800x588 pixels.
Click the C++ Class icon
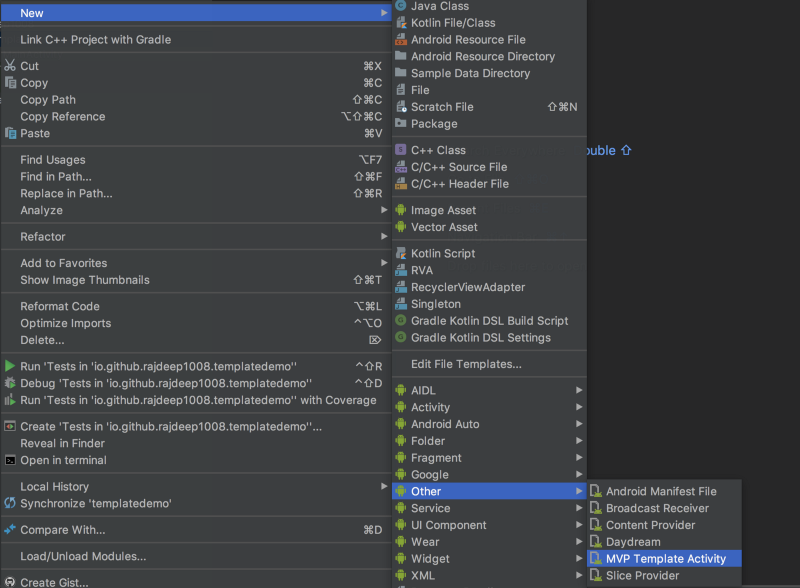point(401,150)
